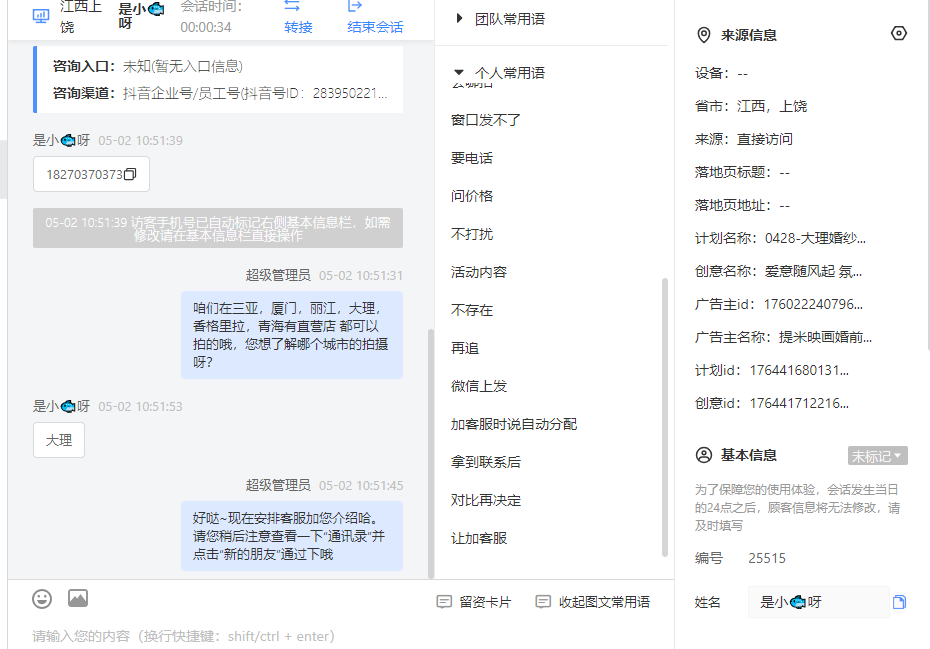Click the 创意id 176441712216 value

tap(799, 403)
